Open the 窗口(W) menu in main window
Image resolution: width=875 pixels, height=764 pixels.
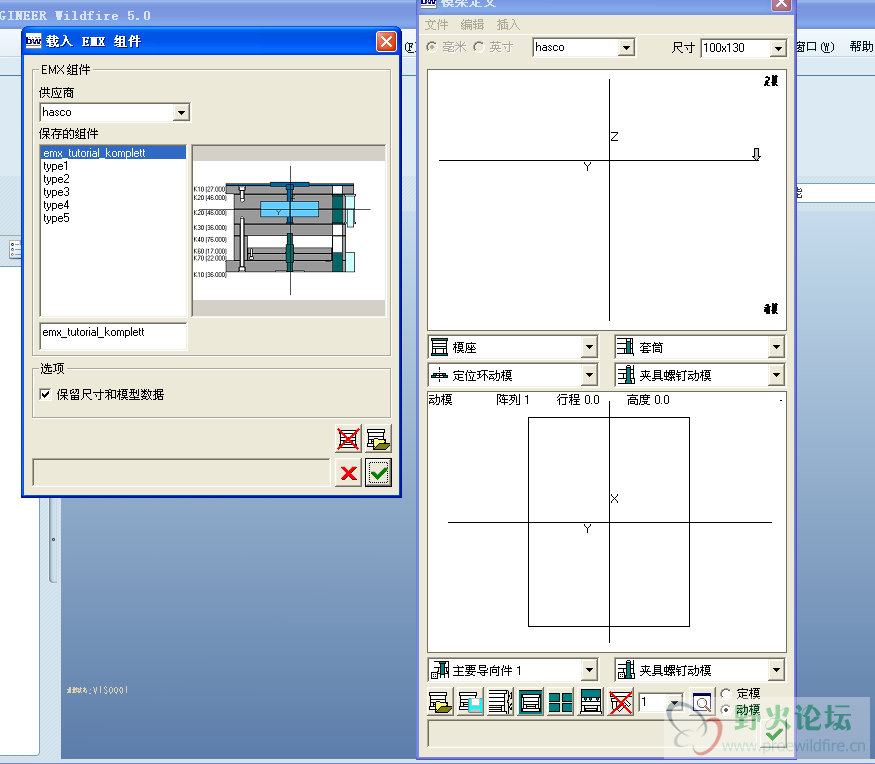point(815,47)
